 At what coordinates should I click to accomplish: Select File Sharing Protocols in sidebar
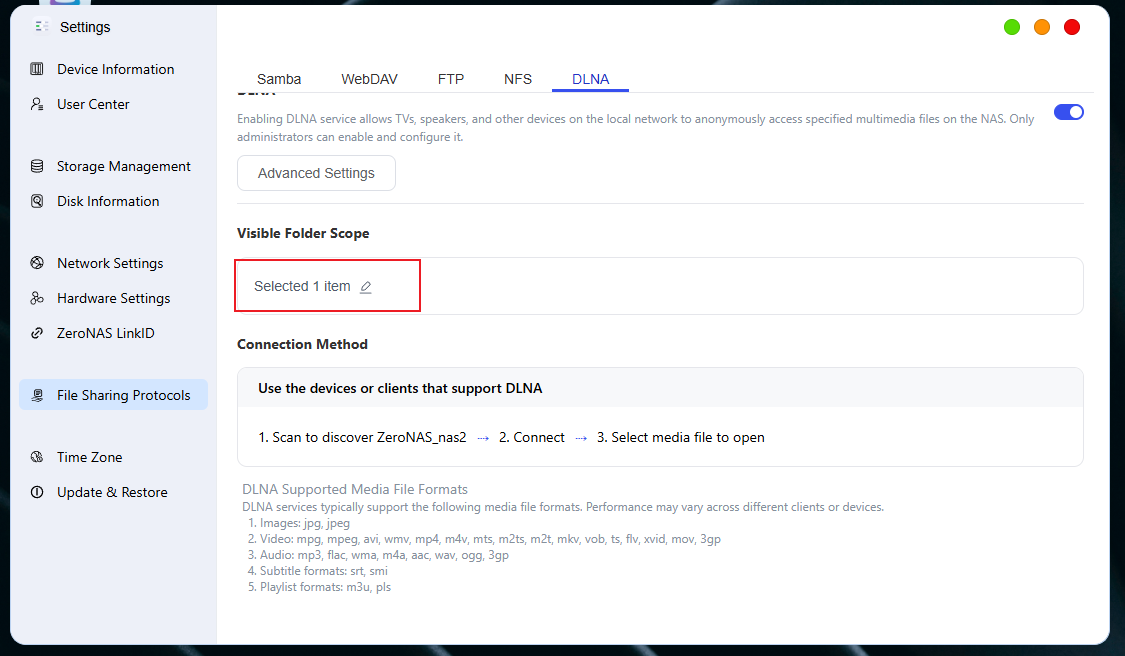(113, 395)
